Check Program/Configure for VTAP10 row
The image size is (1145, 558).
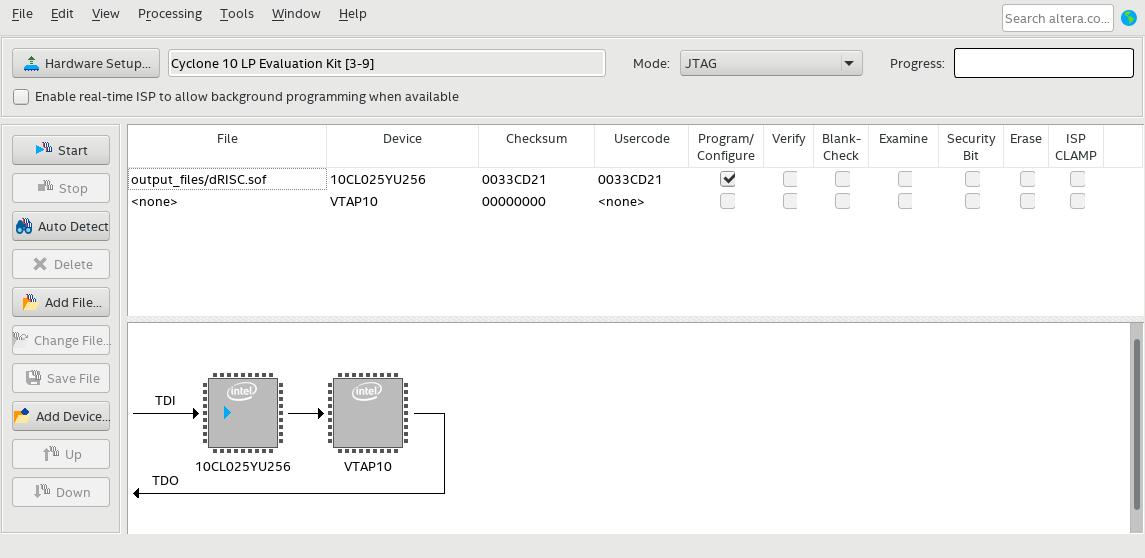click(x=727, y=201)
